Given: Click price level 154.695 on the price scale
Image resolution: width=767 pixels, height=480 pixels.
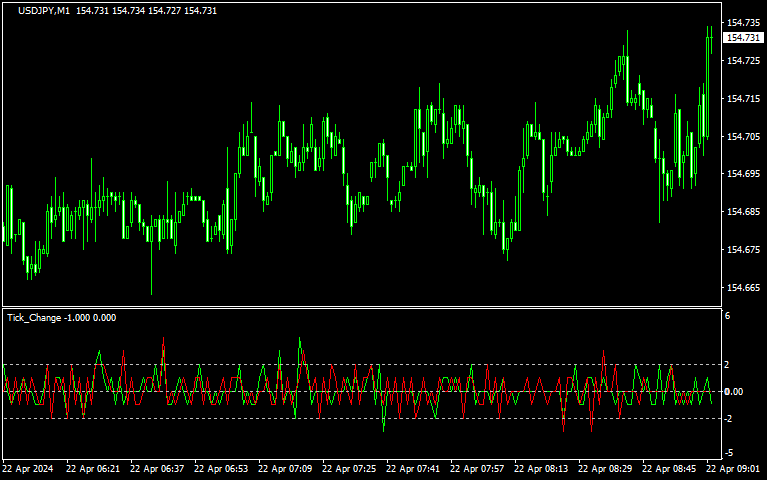Looking at the screenshot, I should [x=744, y=174].
